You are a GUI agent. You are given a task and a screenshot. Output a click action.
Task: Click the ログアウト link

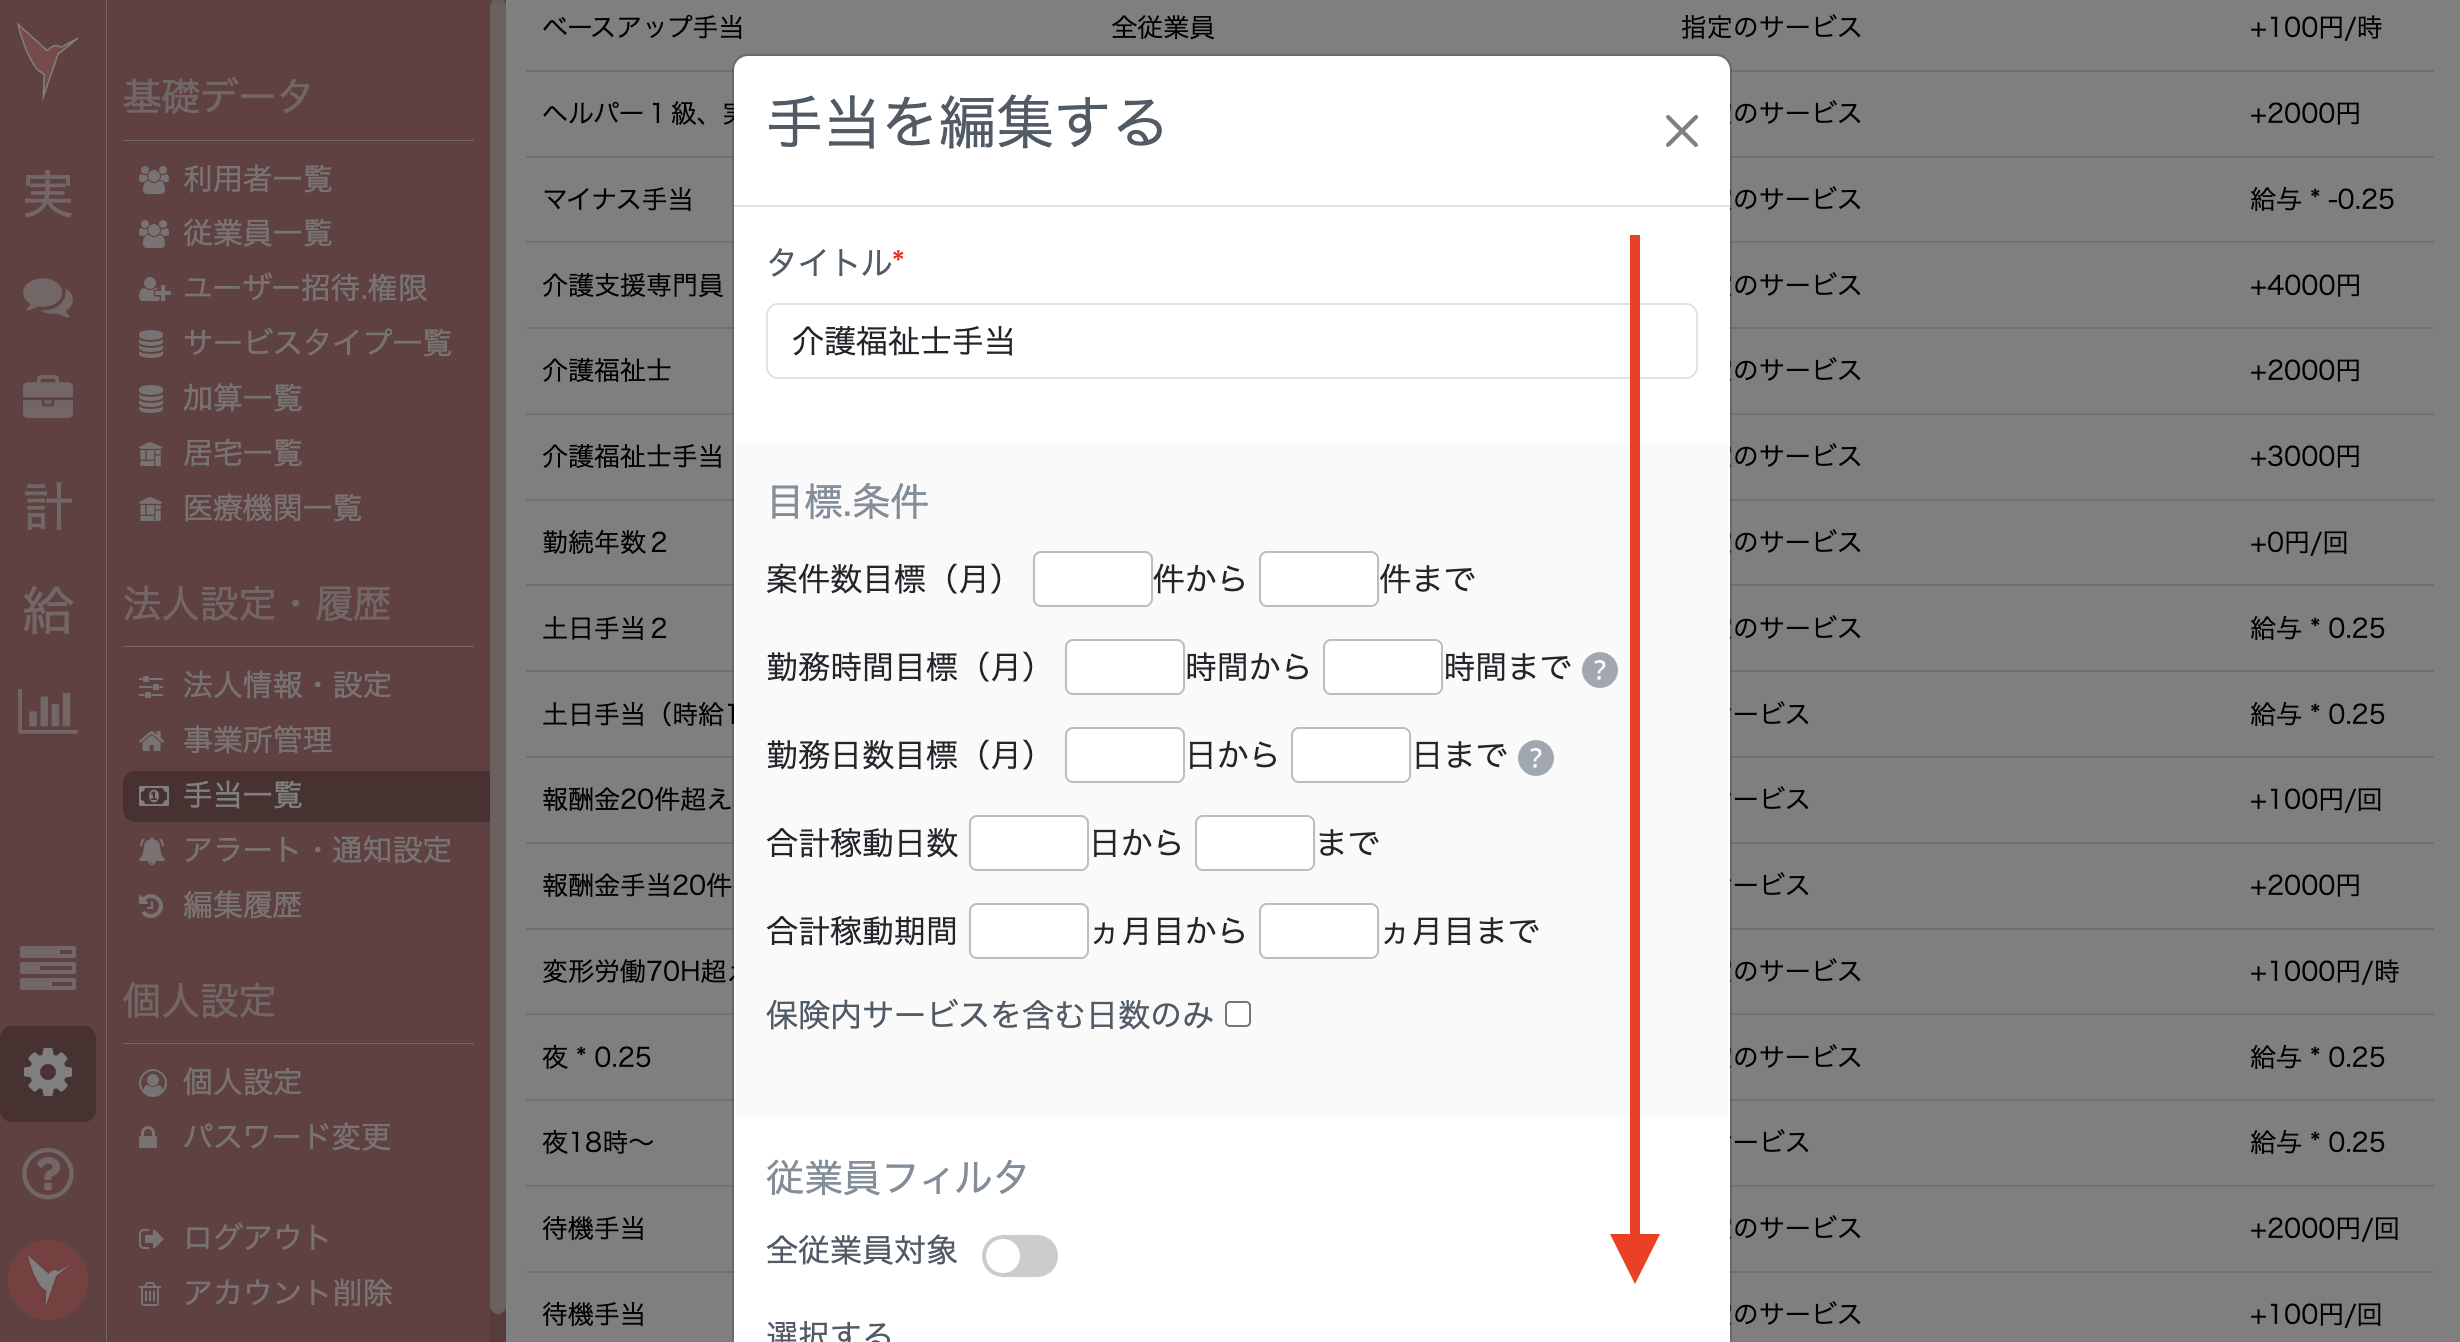point(254,1237)
